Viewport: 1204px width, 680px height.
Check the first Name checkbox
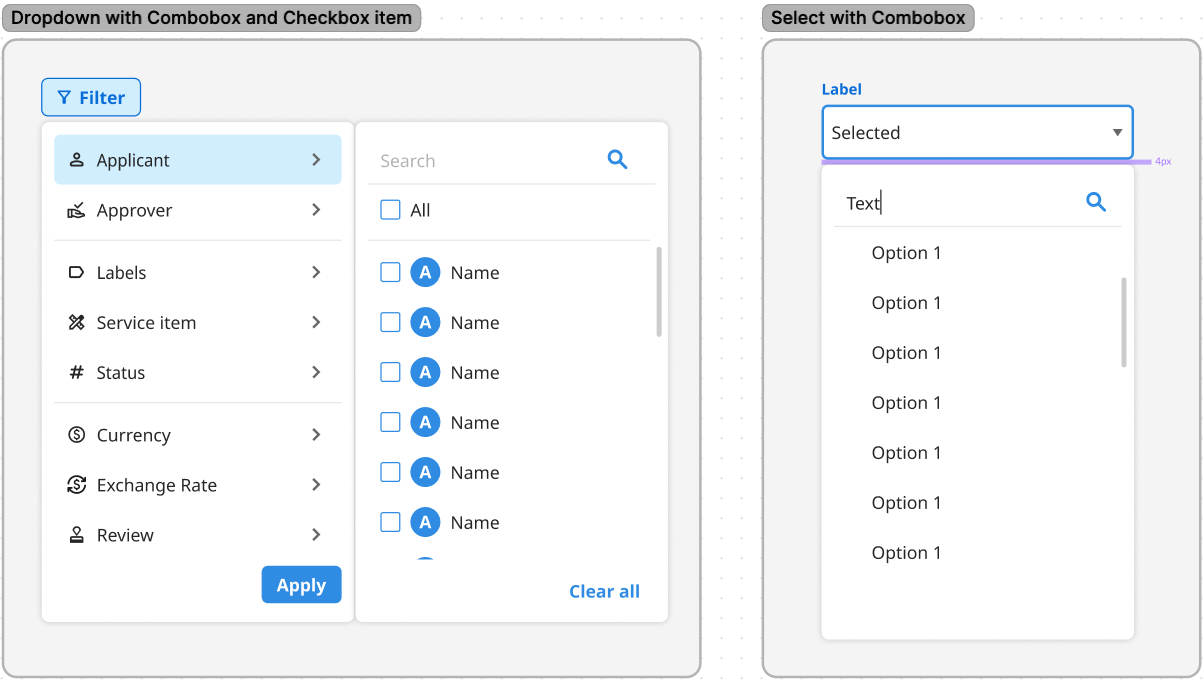(x=391, y=272)
